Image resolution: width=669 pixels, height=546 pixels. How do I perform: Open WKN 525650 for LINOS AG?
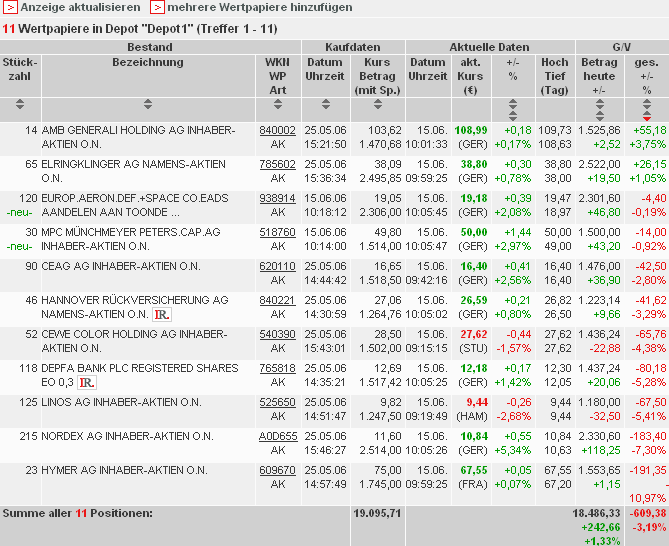pos(277,402)
